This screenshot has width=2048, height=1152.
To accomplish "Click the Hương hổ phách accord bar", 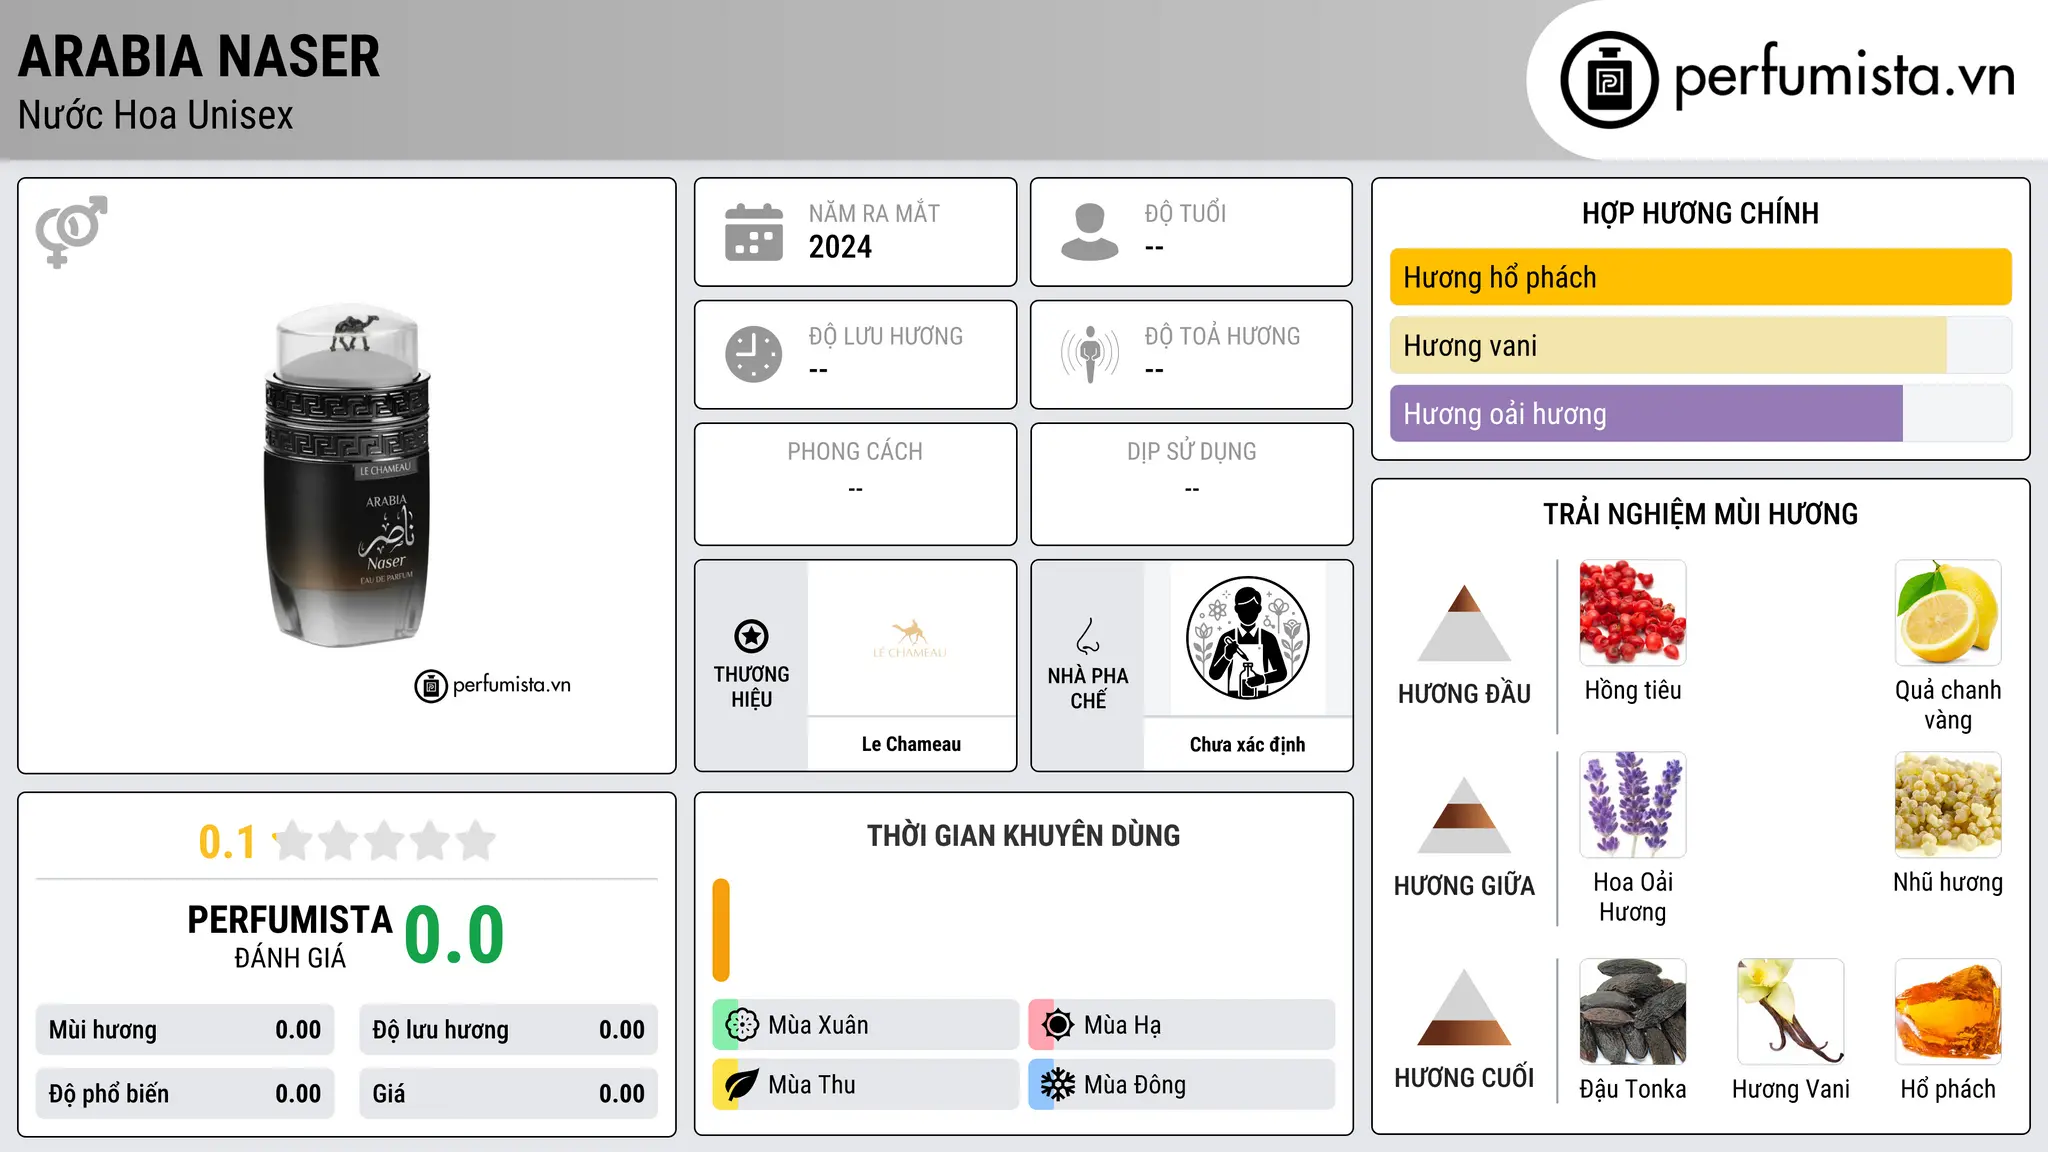I will [1700, 277].
